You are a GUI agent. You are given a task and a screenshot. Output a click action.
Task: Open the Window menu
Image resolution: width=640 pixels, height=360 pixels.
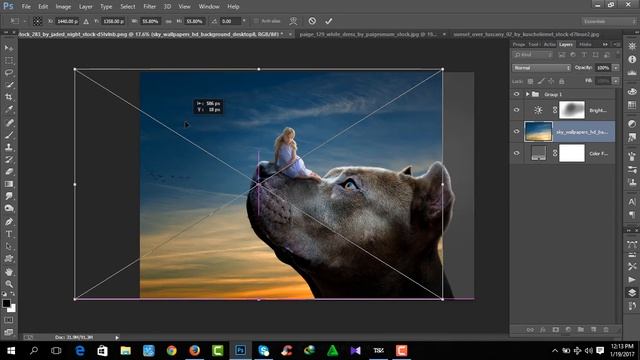pos(209,7)
